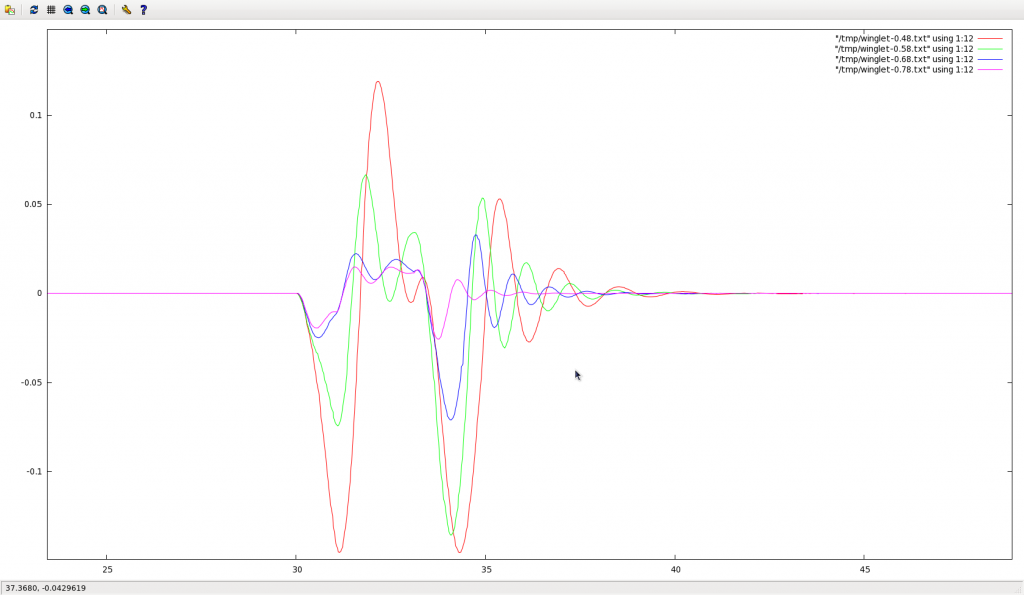Open the terminal configuration dialog
The image size is (1024, 595).
coord(125,10)
